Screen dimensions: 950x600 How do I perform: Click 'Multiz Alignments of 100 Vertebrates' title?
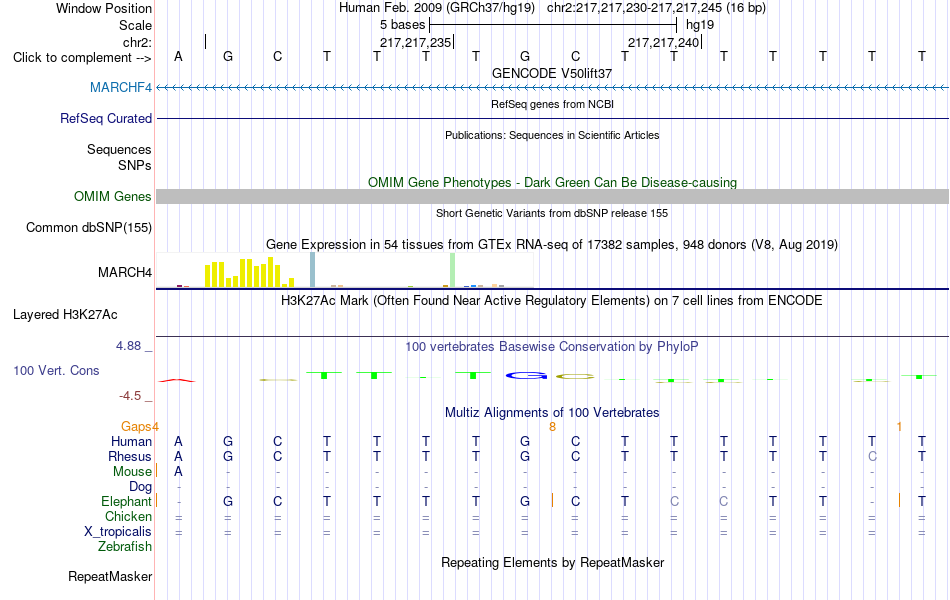(552, 413)
